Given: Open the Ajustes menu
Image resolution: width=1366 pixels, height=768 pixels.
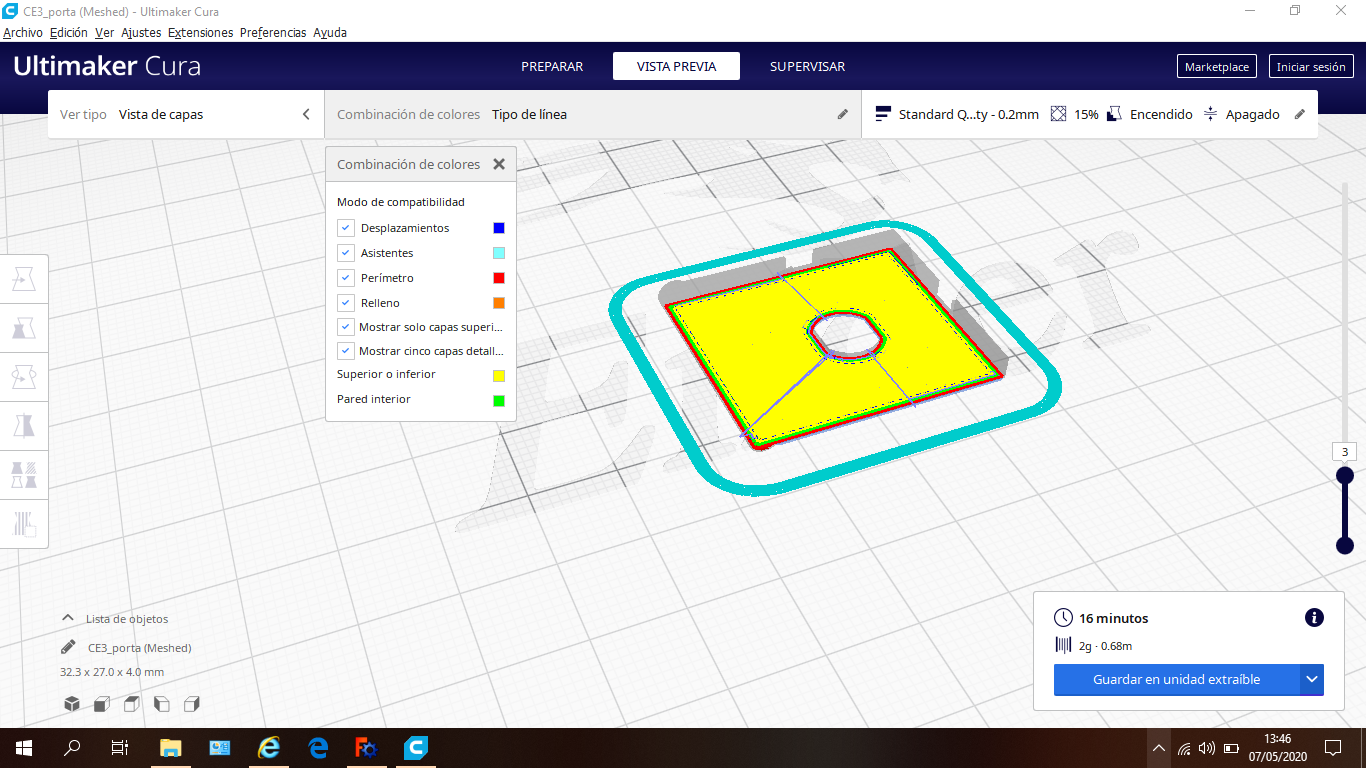Looking at the screenshot, I should point(141,33).
